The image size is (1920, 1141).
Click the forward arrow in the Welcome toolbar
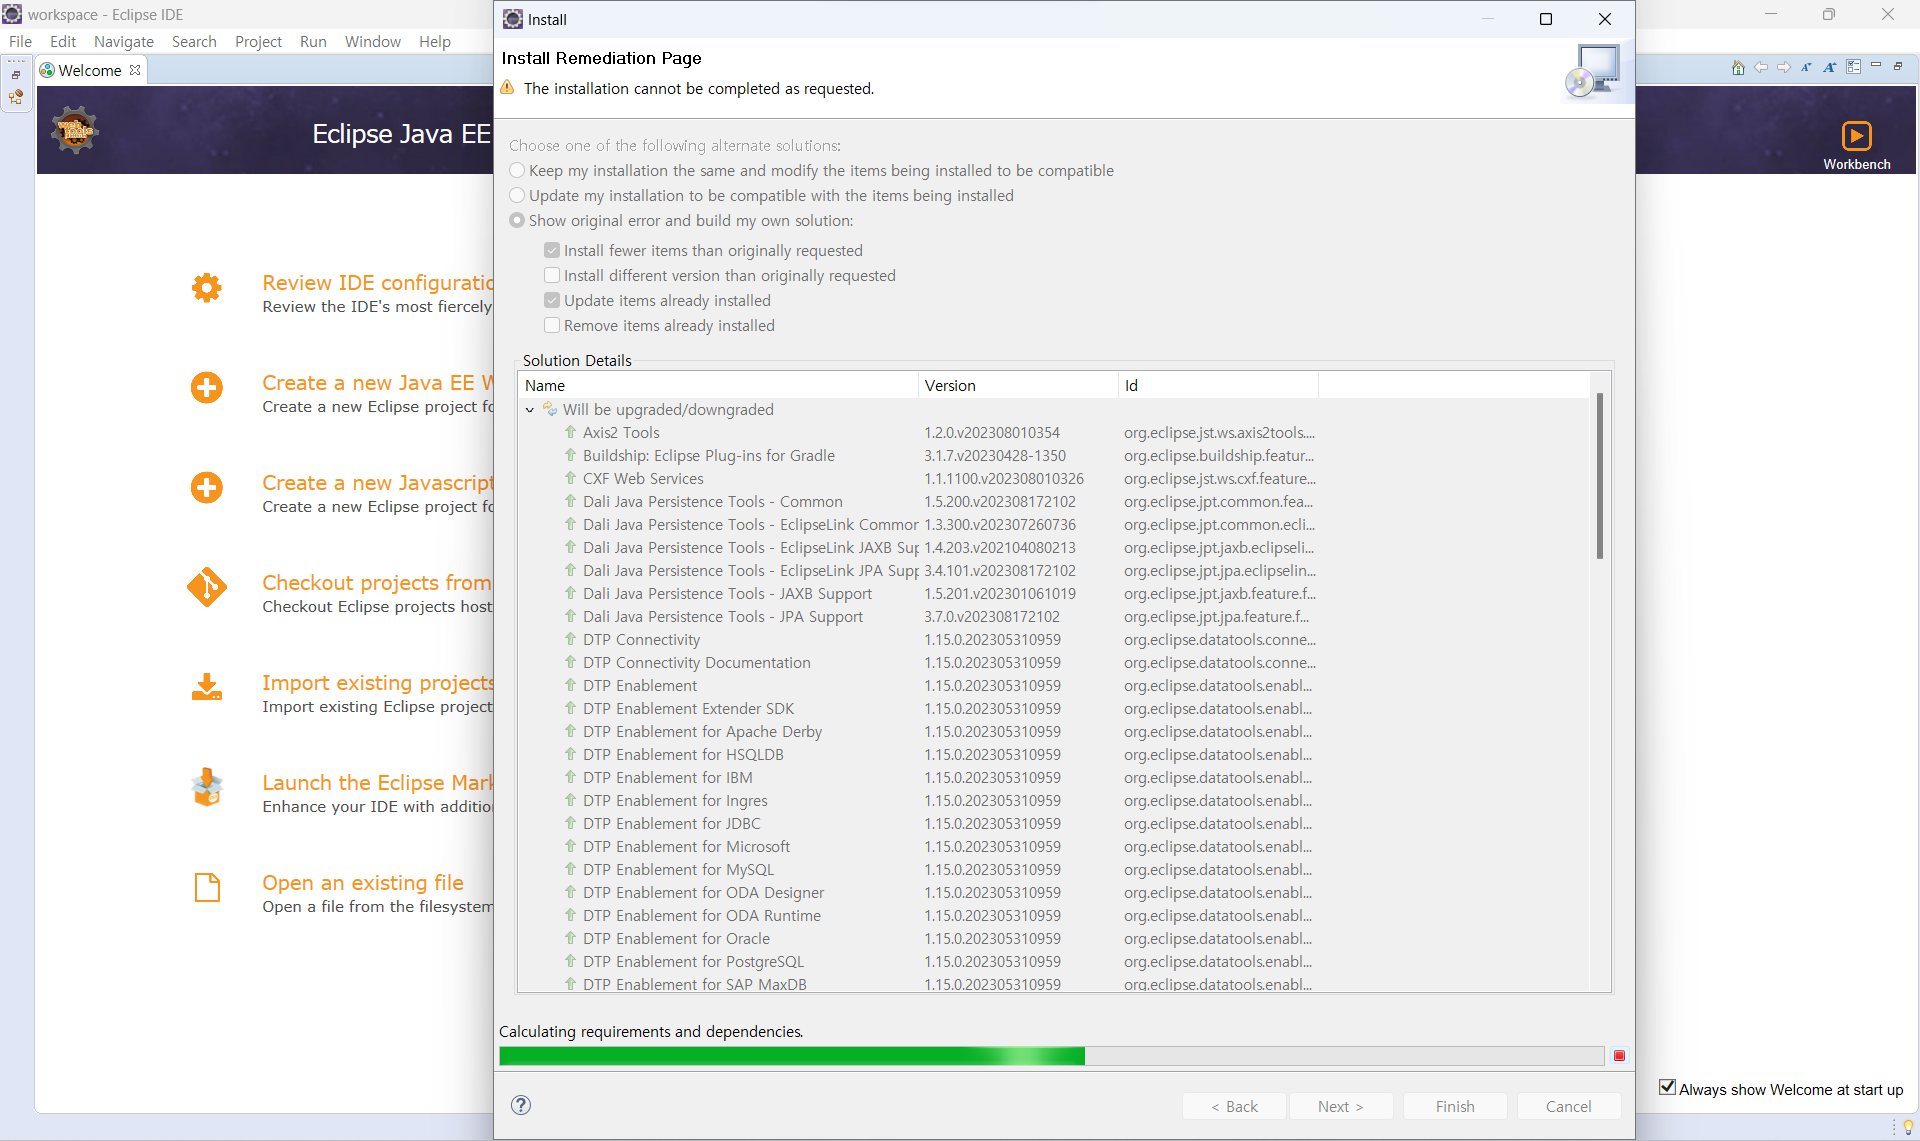[x=1784, y=67]
